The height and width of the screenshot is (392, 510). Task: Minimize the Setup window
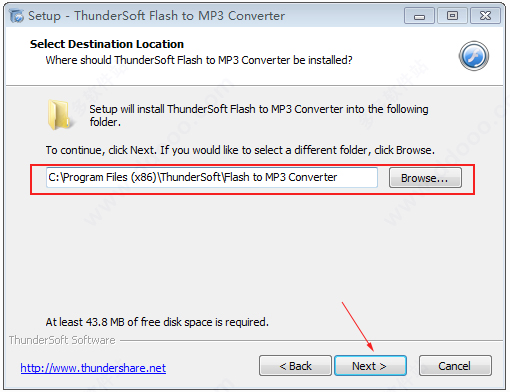pos(419,16)
